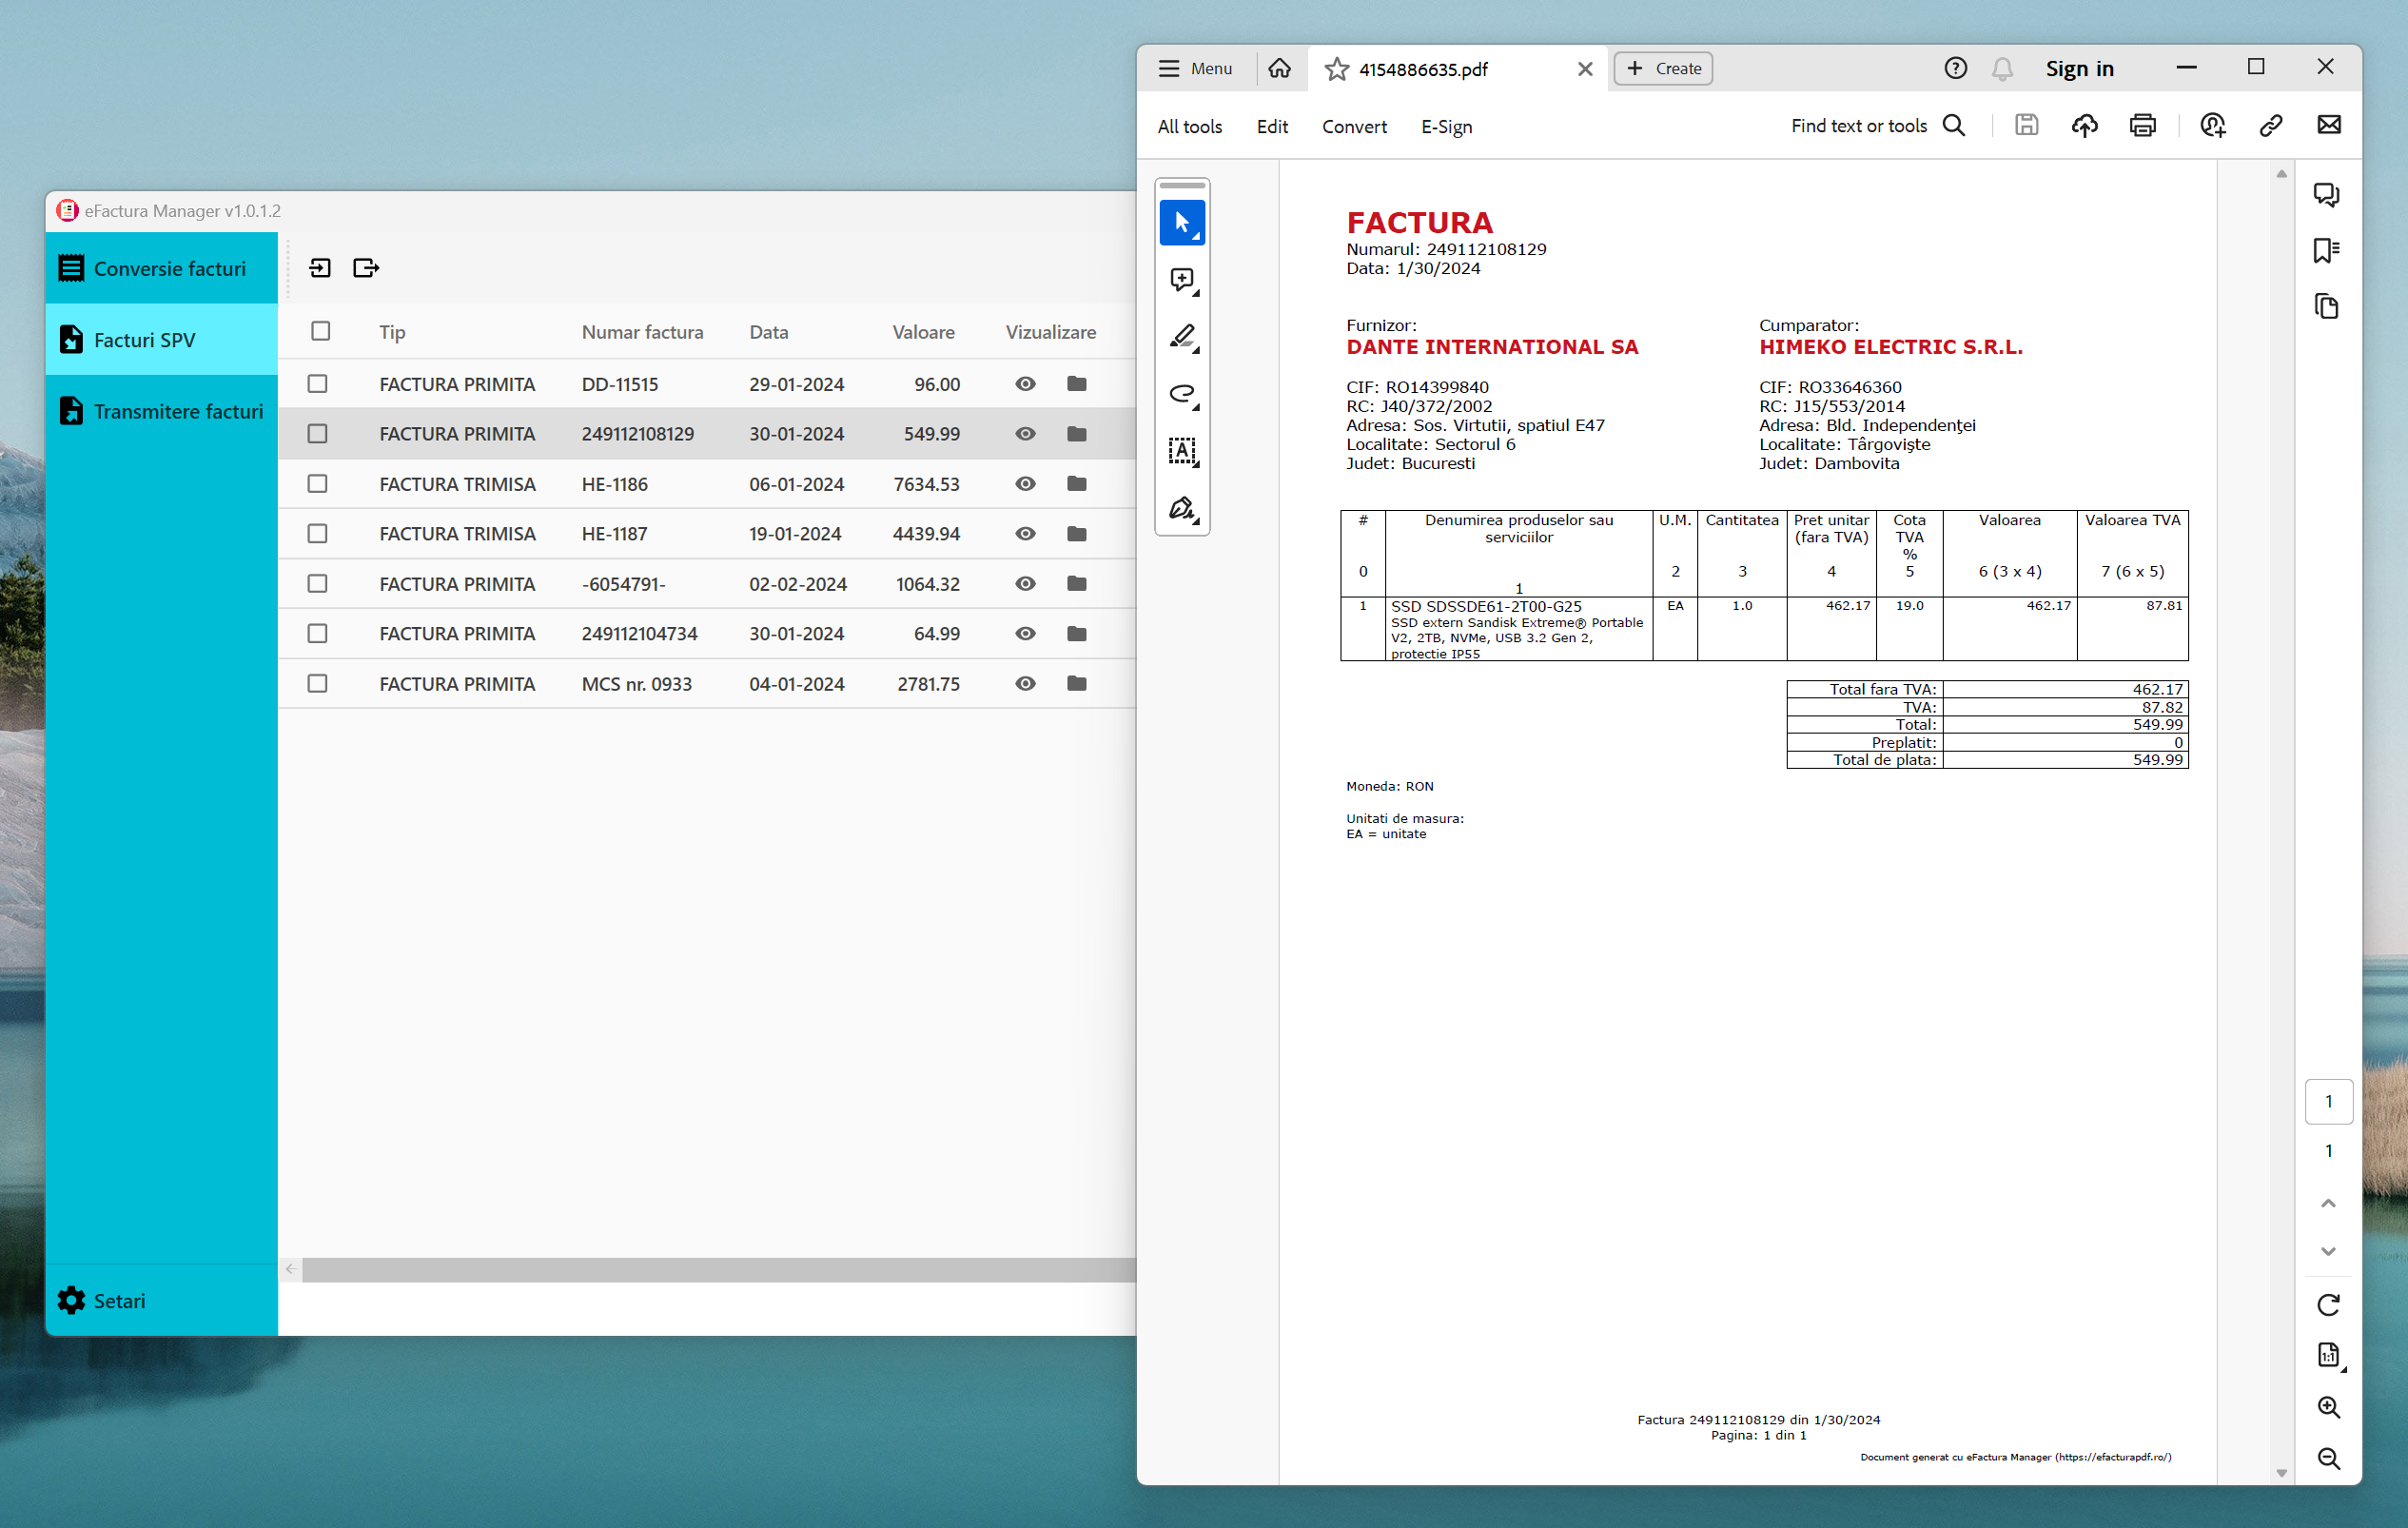Rotate the page with the rotate icon
The height and width of the screenshot is (1528, 2408).
[x=2328, y=1304]
